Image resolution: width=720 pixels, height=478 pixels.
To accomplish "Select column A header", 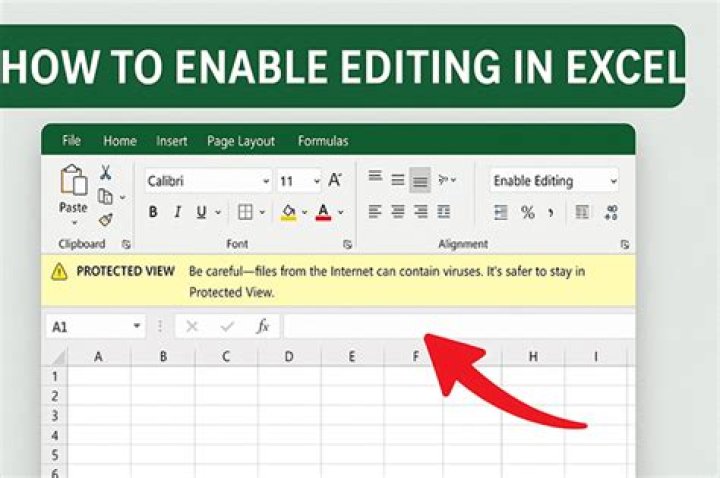I will click(x=99, y=356).
